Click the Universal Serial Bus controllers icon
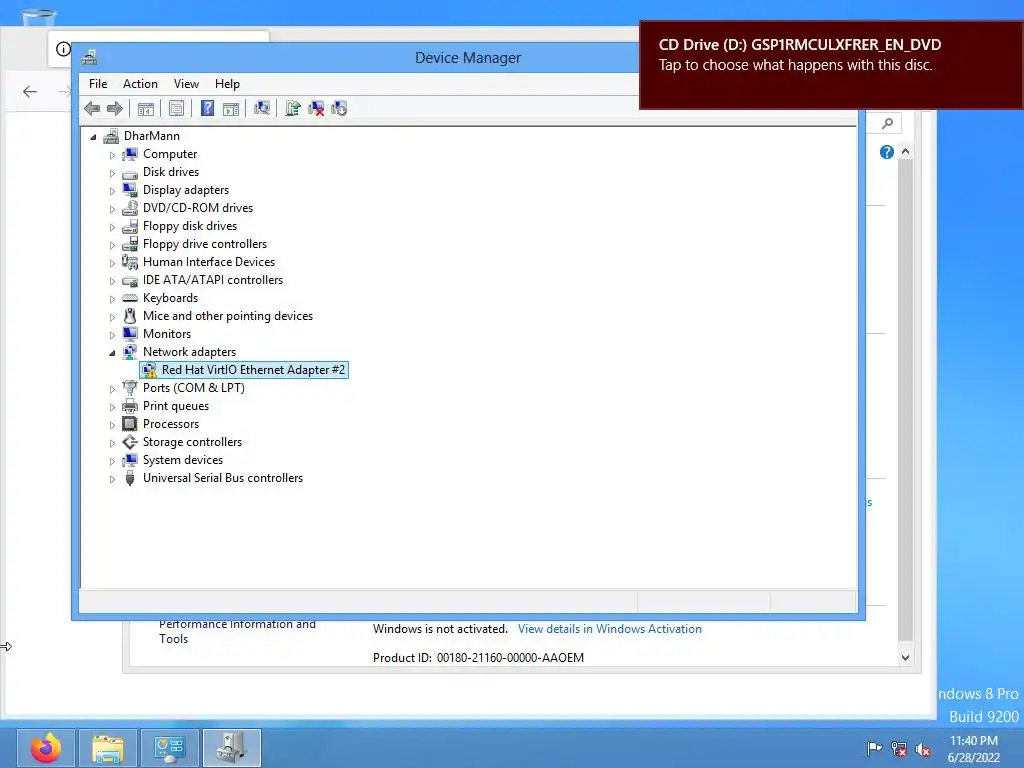Image resolution: width=1024 pixels, height=768 pixels. tap(130, 478)
